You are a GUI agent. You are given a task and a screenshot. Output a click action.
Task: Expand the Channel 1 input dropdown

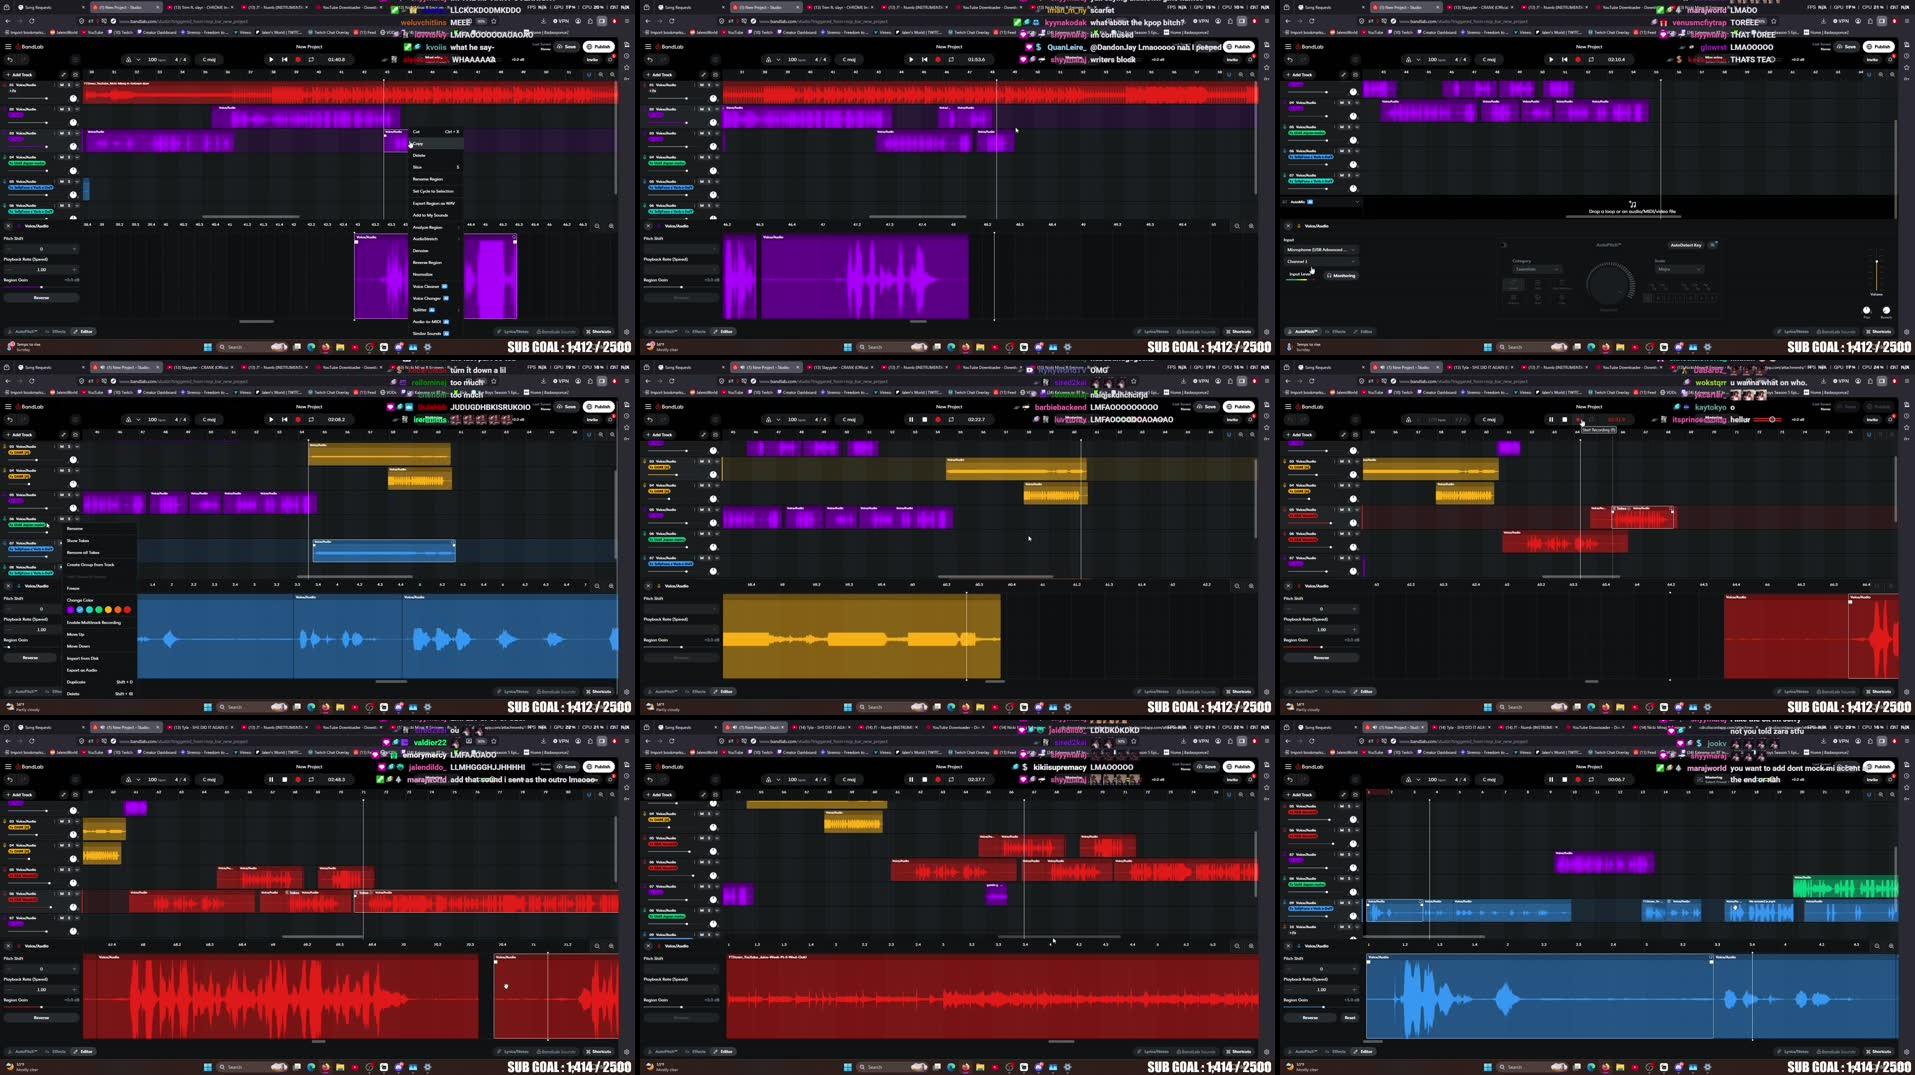pos(1319,262)
